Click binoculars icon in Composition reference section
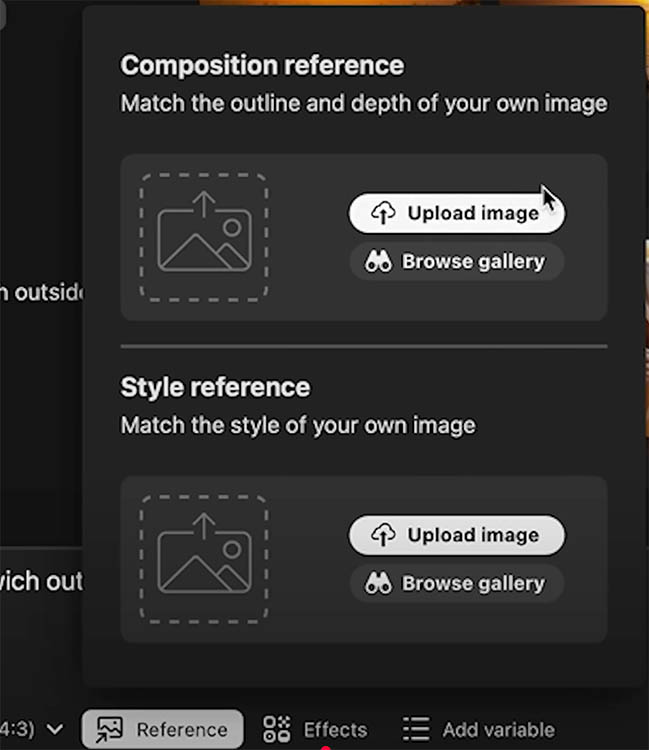The width and height of the screenshot is (649, 750). click(x=378, y=262)
